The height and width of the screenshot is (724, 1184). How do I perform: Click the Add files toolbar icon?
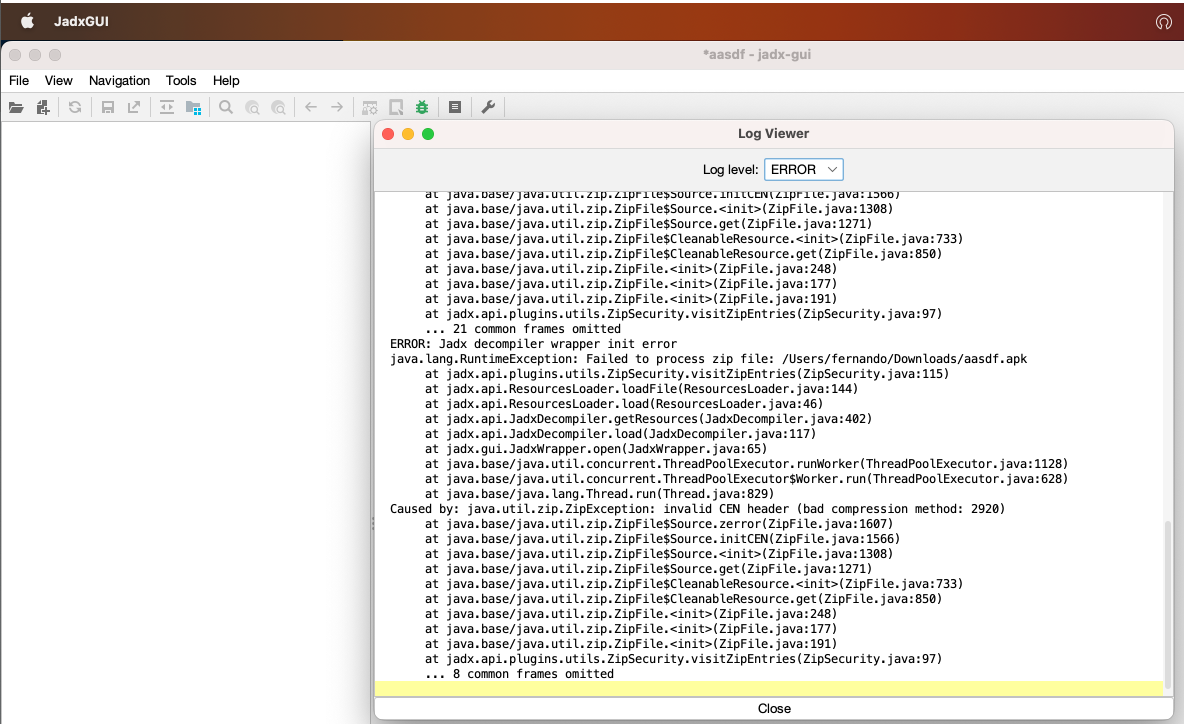pyautogui.click(x=43, y=107)
